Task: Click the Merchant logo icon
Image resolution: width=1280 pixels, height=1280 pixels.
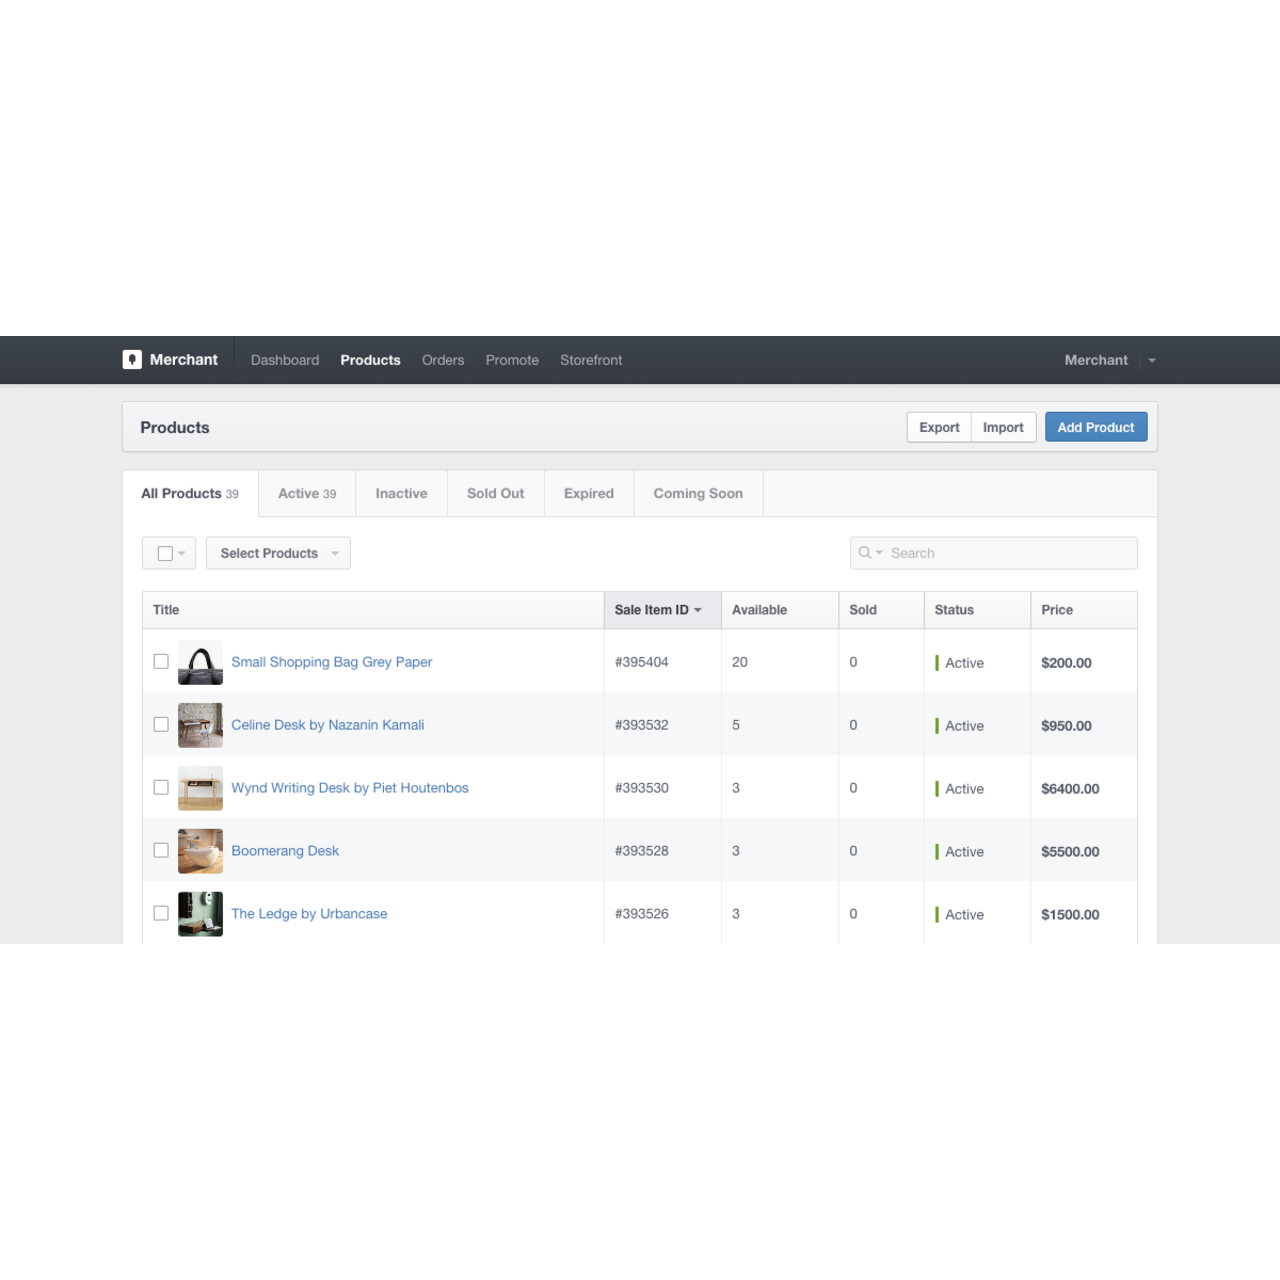Action: pyautogui.click(x=132, y=359)
